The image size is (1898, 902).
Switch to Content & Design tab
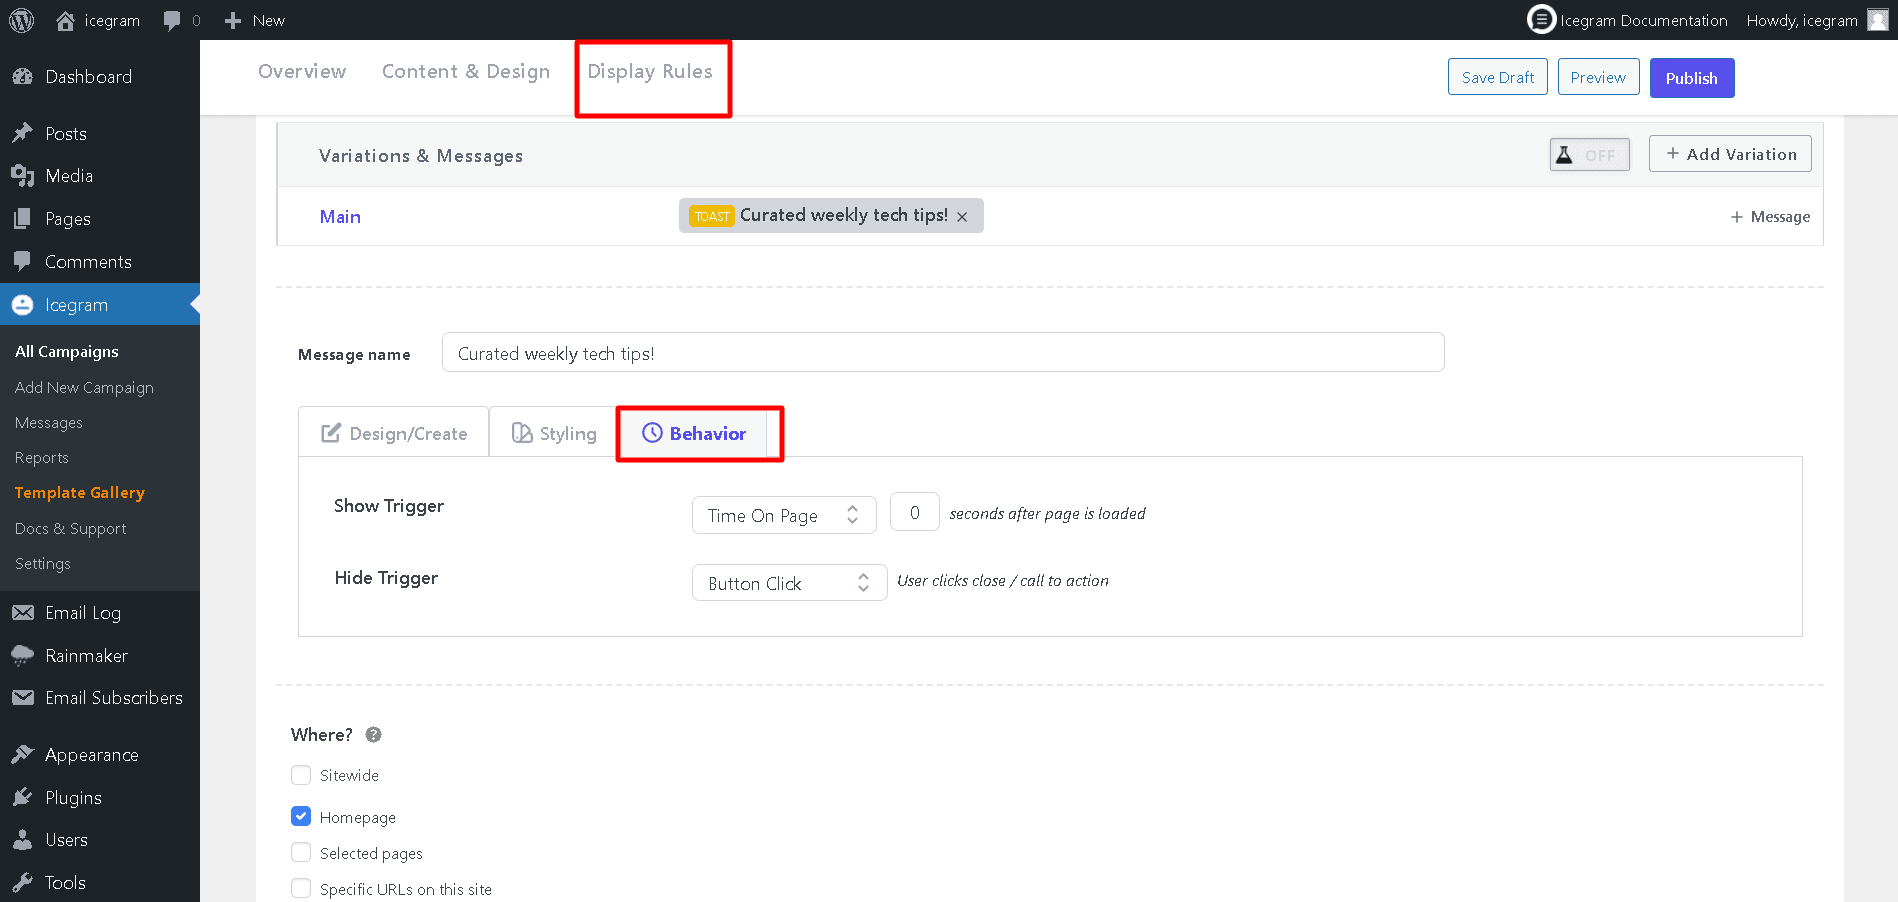point(466,72)
